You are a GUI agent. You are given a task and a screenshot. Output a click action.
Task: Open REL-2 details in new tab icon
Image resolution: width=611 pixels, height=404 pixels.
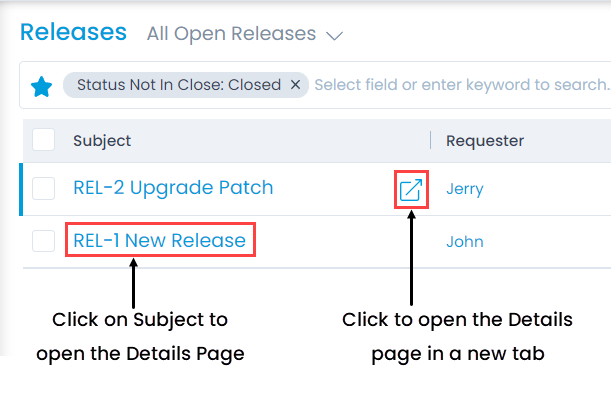[x=411, y=190]
